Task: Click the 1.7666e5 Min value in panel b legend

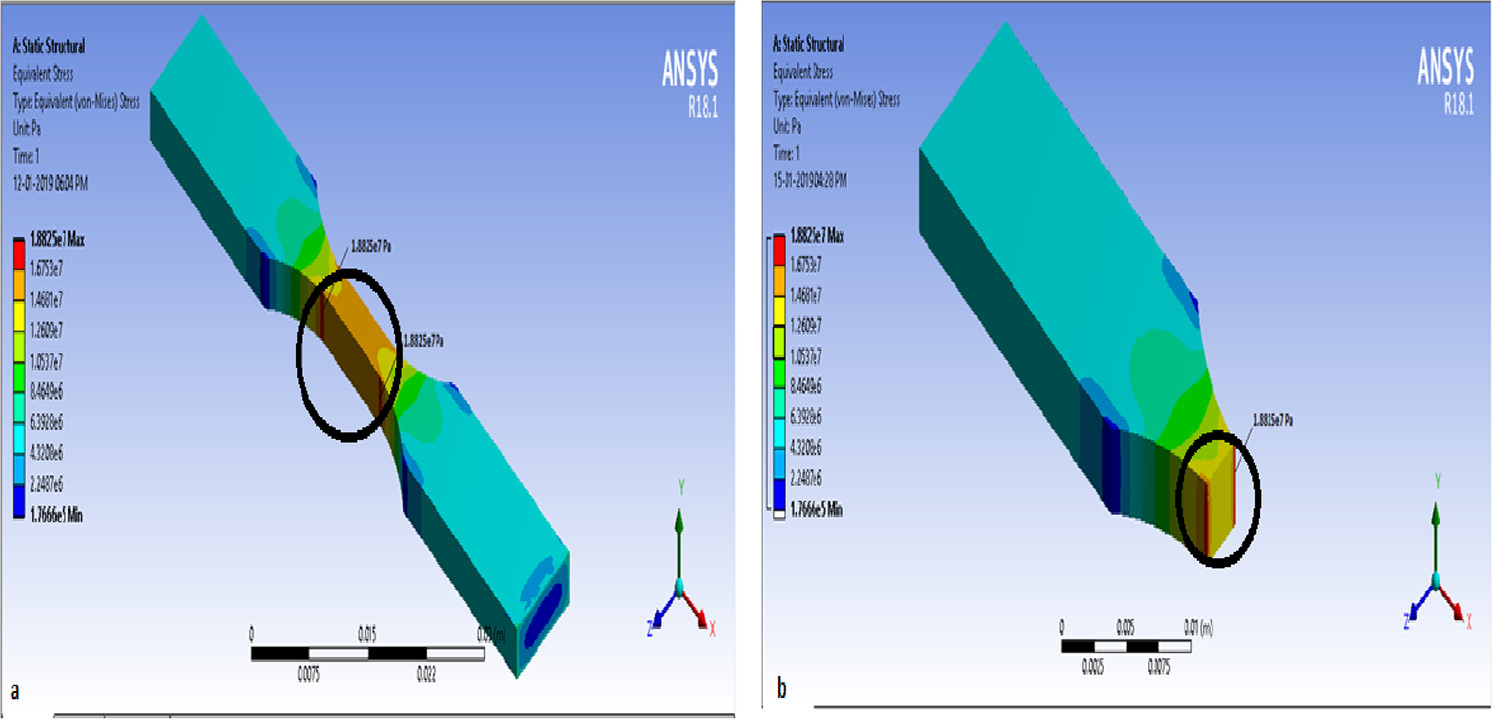Action: click(816, 510)
